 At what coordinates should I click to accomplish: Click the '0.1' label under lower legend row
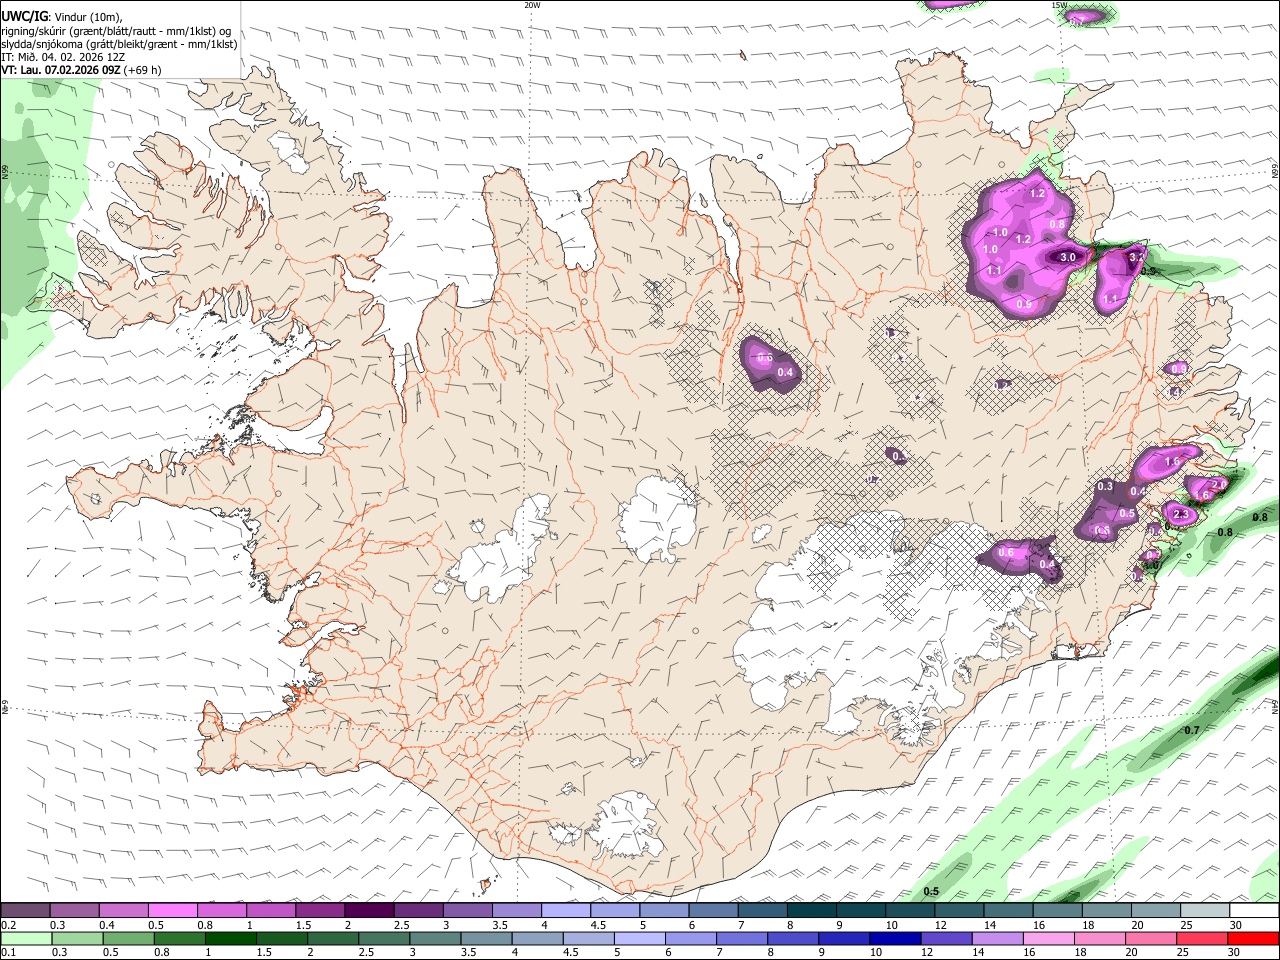[9, 952]
